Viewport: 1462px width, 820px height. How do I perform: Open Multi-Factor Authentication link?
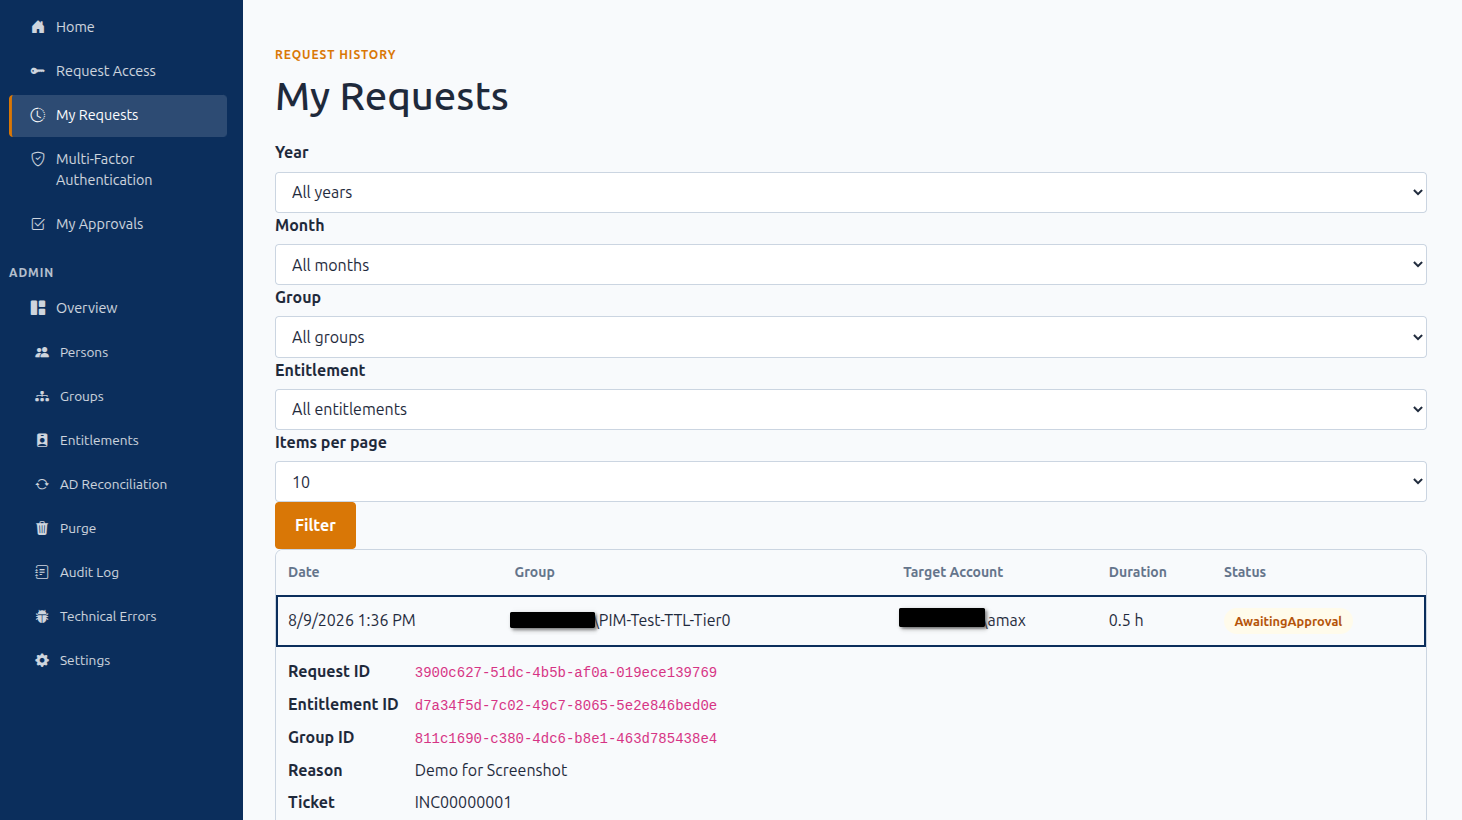click(118, 169)
